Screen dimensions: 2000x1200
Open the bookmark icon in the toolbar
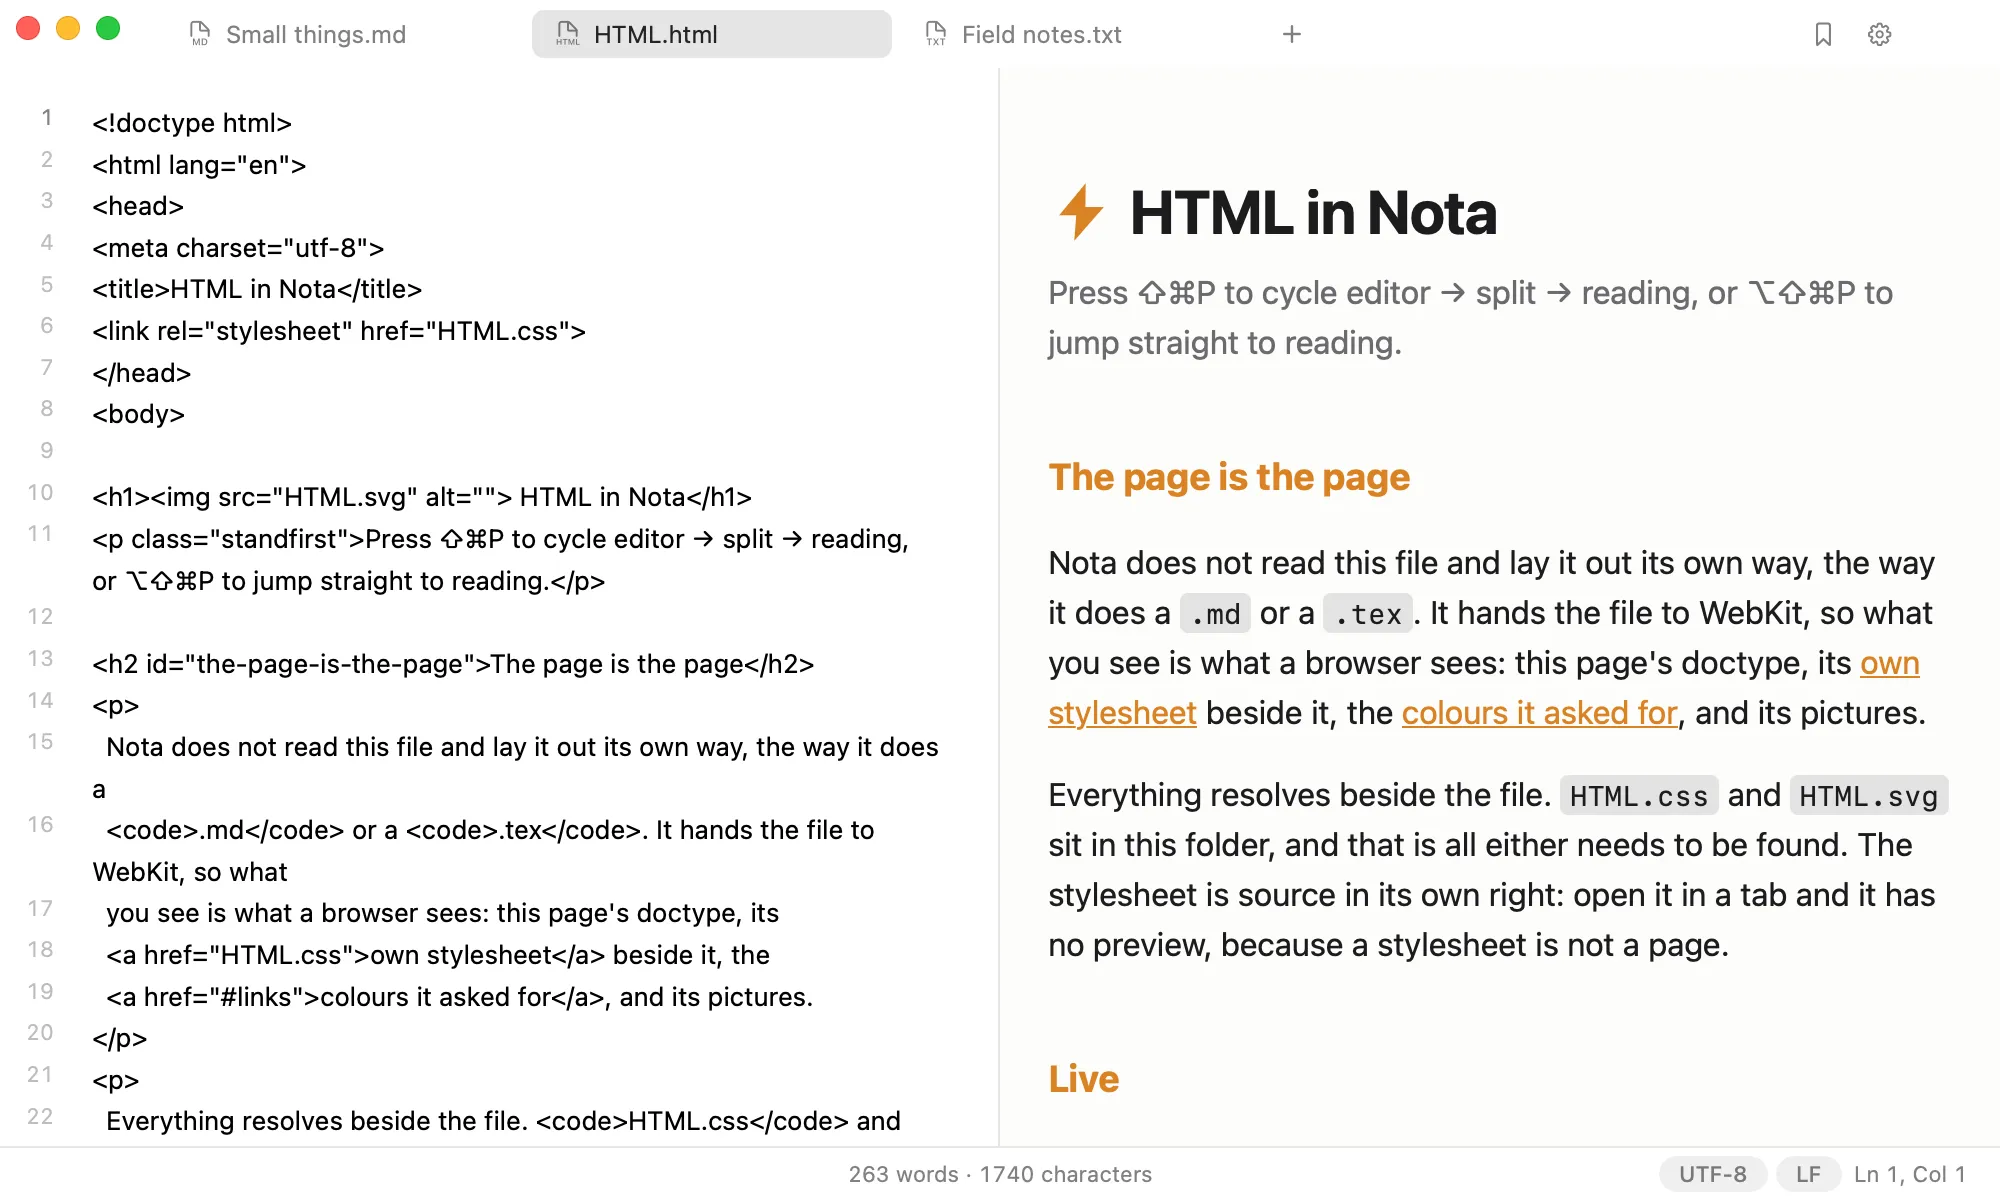tap(1823, 34)
